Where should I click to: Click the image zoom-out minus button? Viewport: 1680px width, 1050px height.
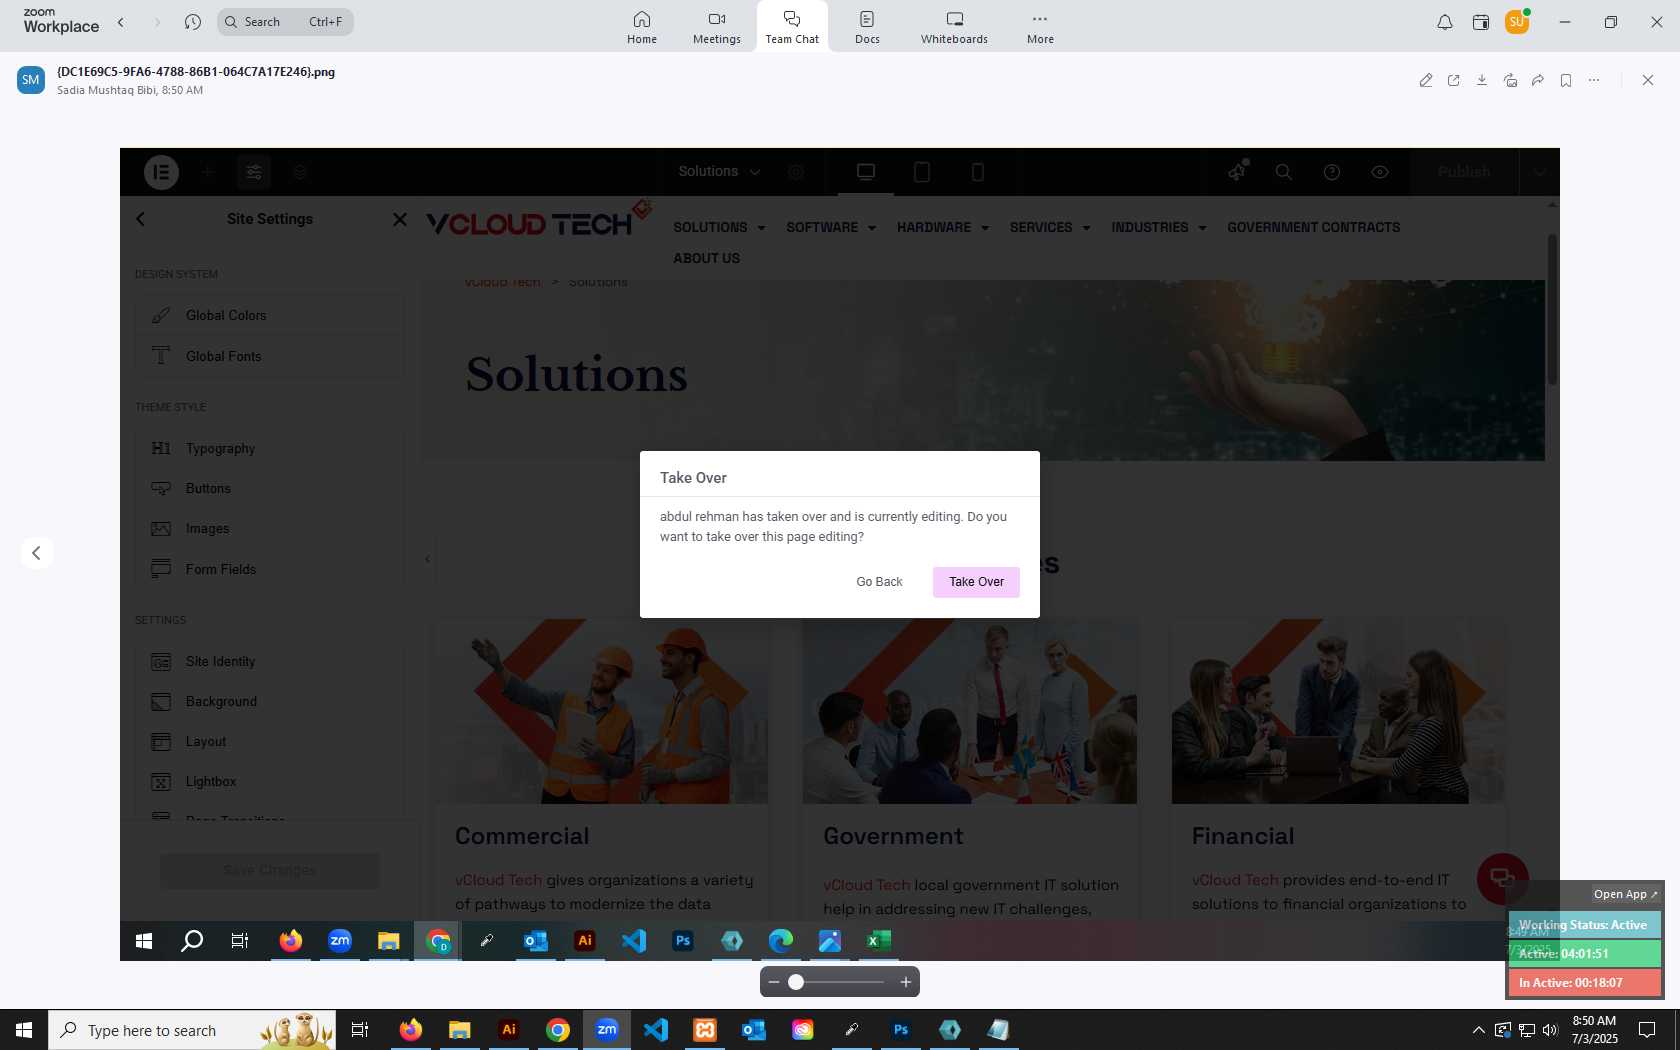coord(774,982)
